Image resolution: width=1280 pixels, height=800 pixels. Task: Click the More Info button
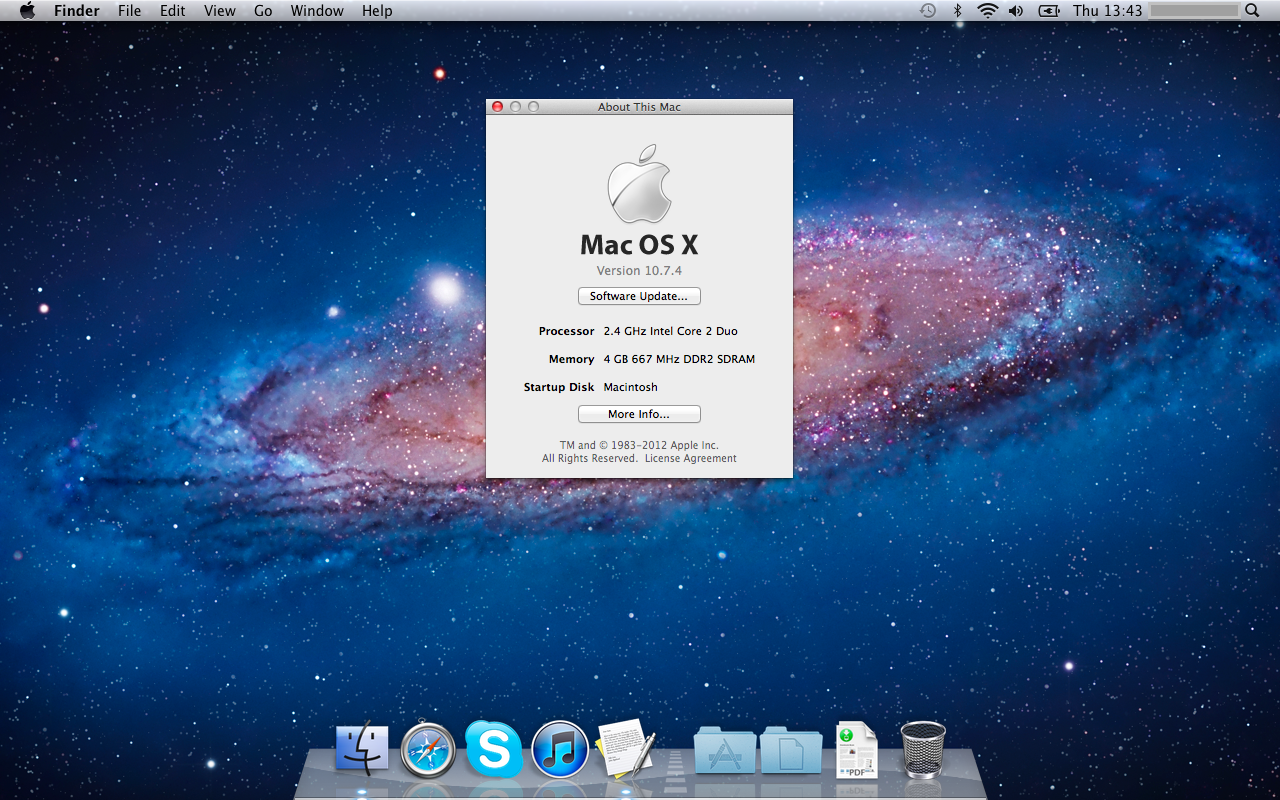click(639, 414)
